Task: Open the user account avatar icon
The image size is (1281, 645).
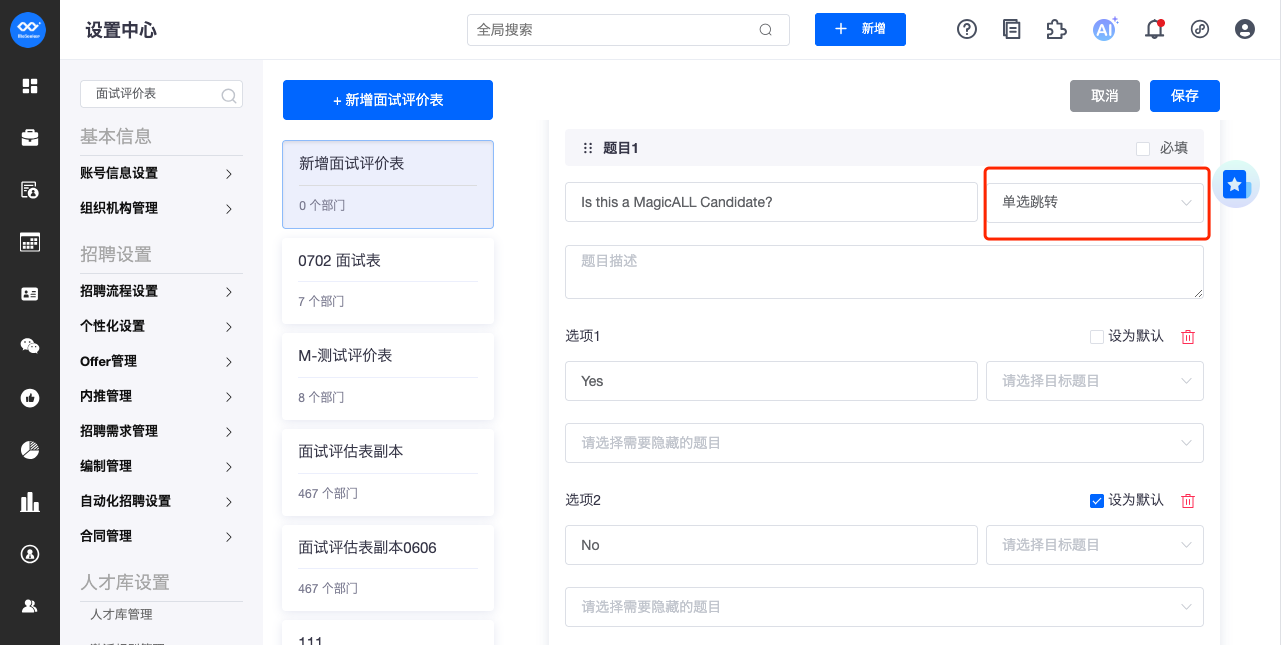Action: [x=1245, y=30]
